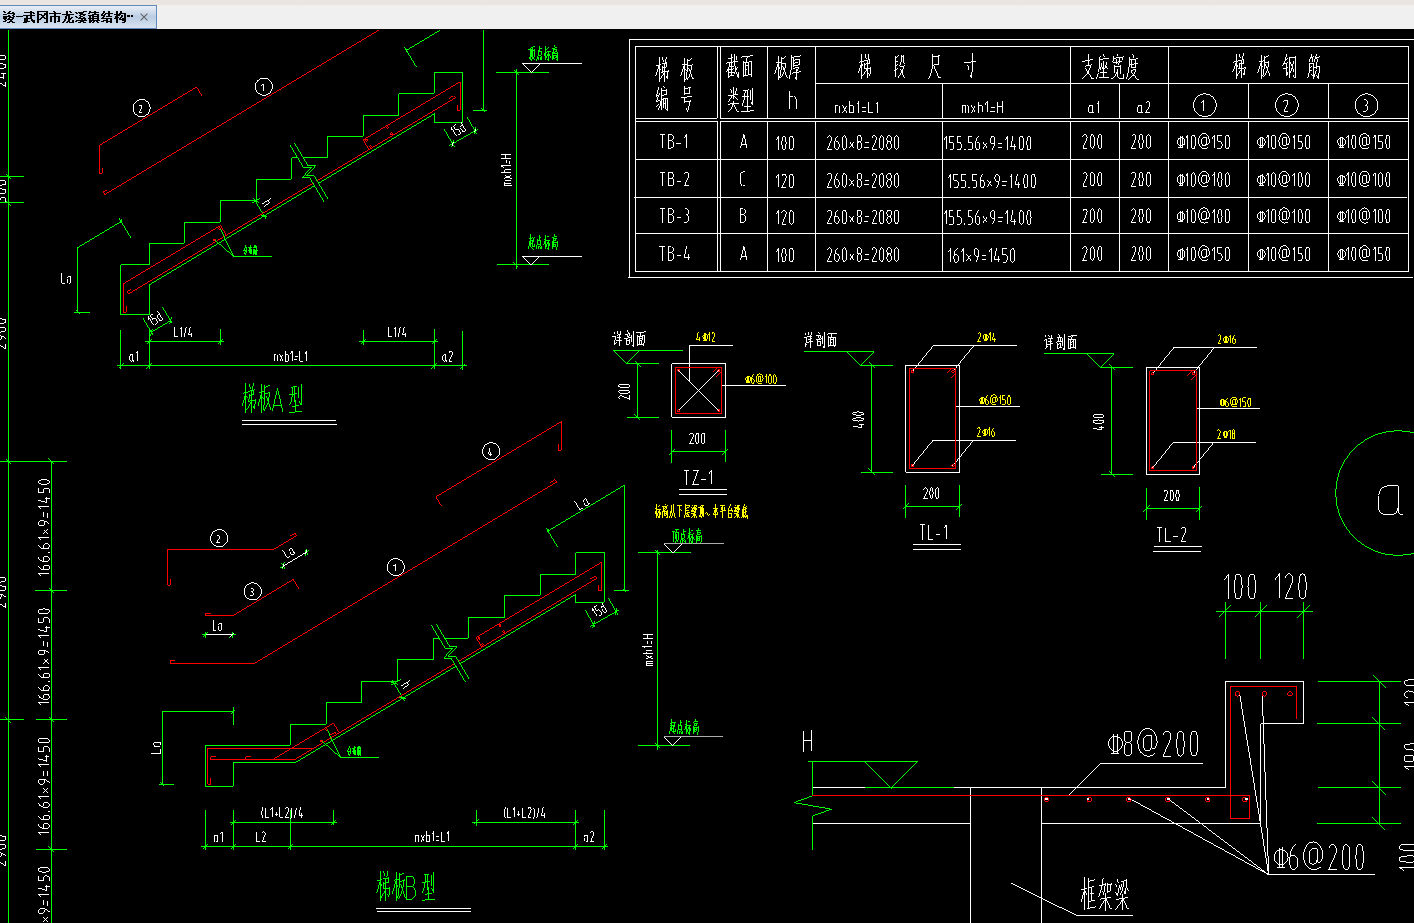Click the 100 dimension beside the 120 above the detail
The height and width of the screenshot is (923, 1414).
[1240, 587]
